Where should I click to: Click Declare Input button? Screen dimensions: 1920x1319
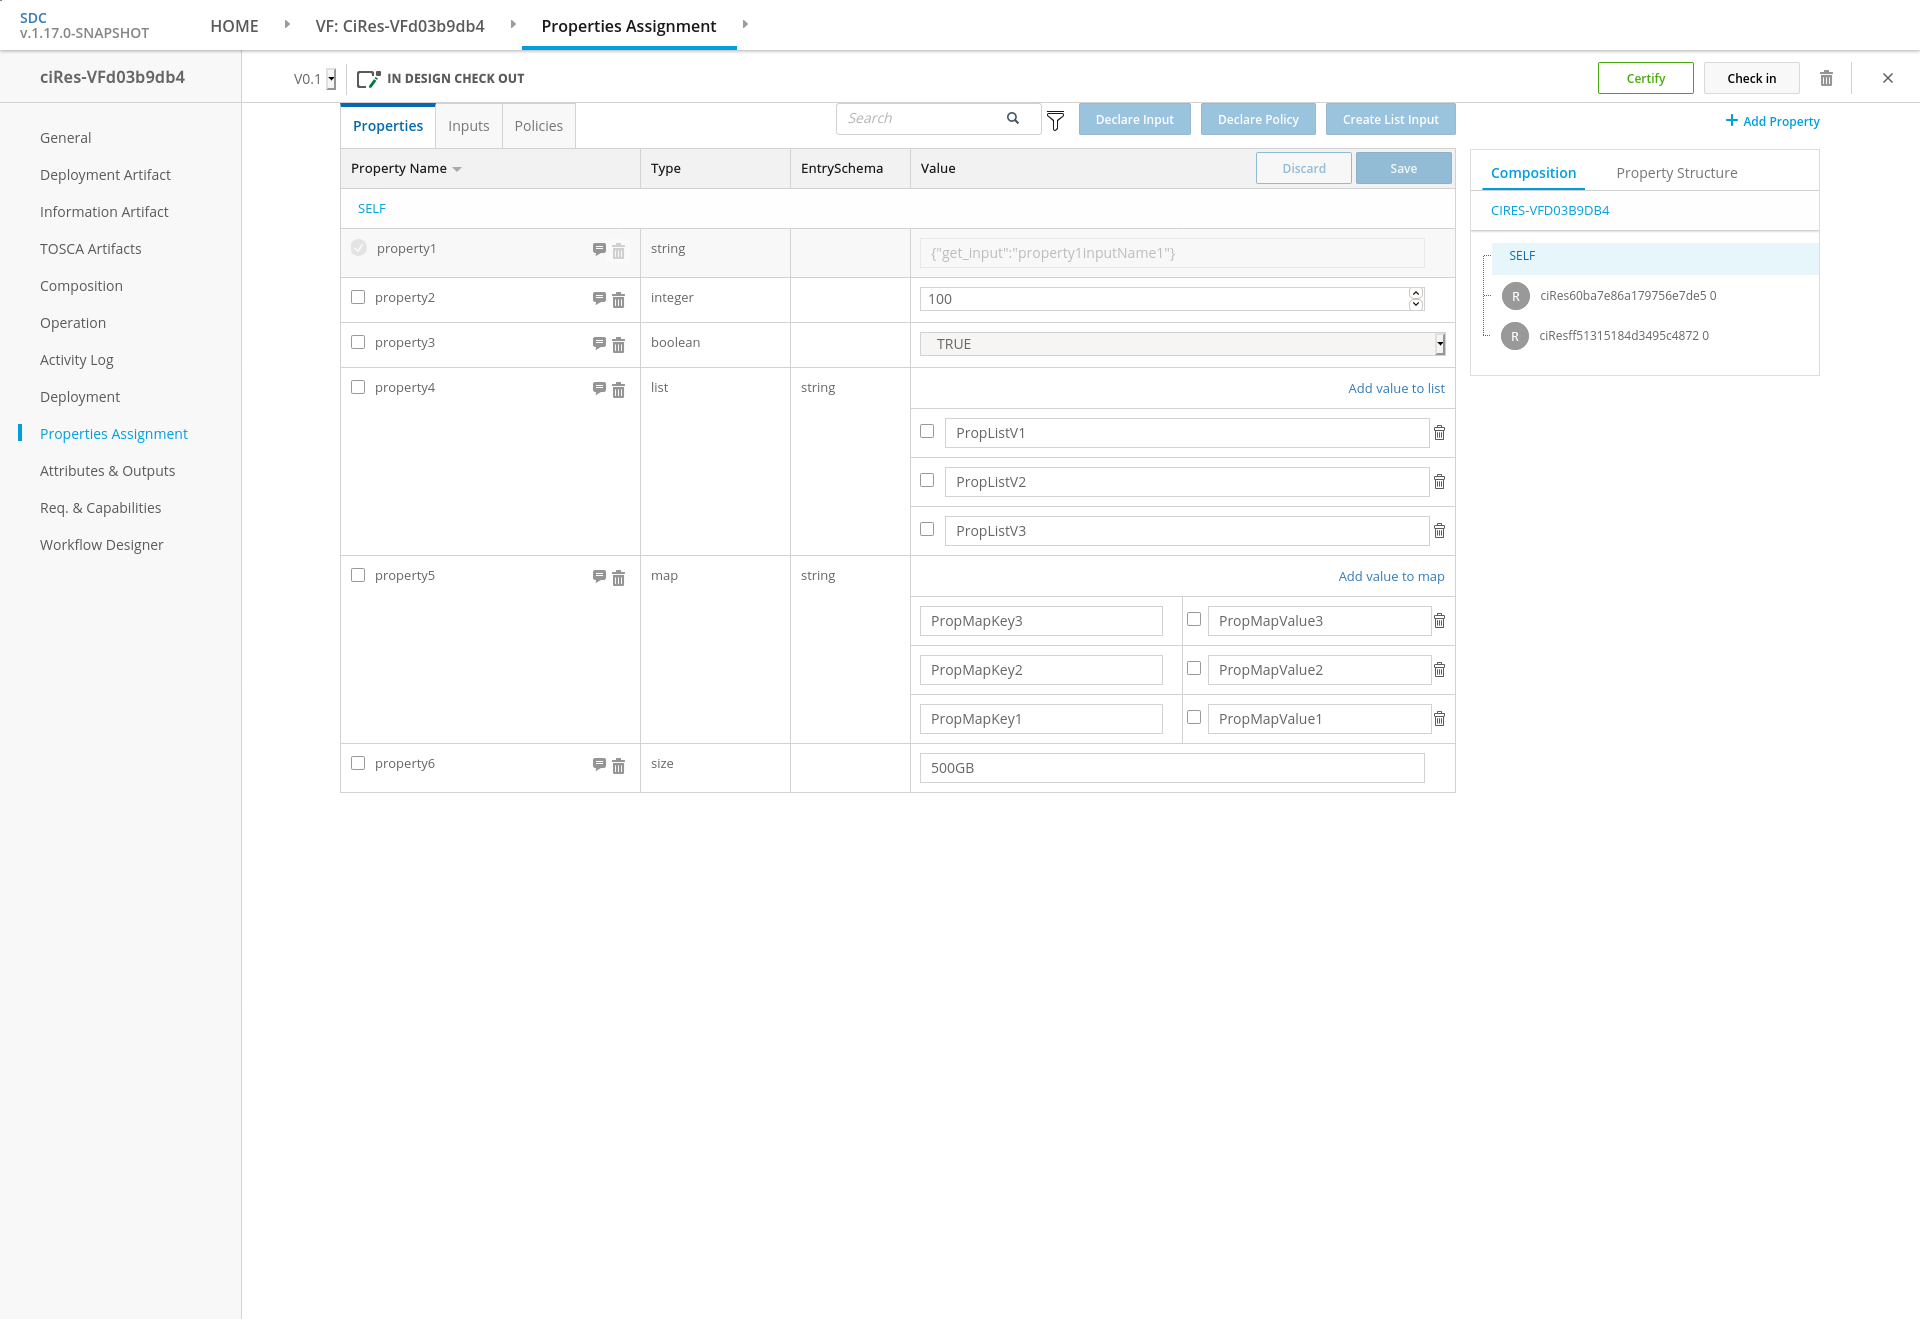[1135, 119]
